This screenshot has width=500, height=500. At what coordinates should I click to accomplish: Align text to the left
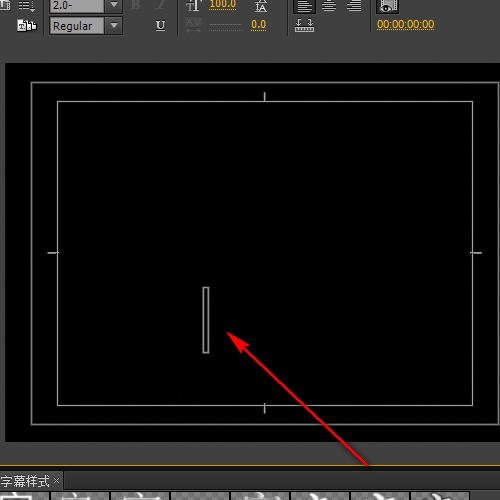[304, 6]
